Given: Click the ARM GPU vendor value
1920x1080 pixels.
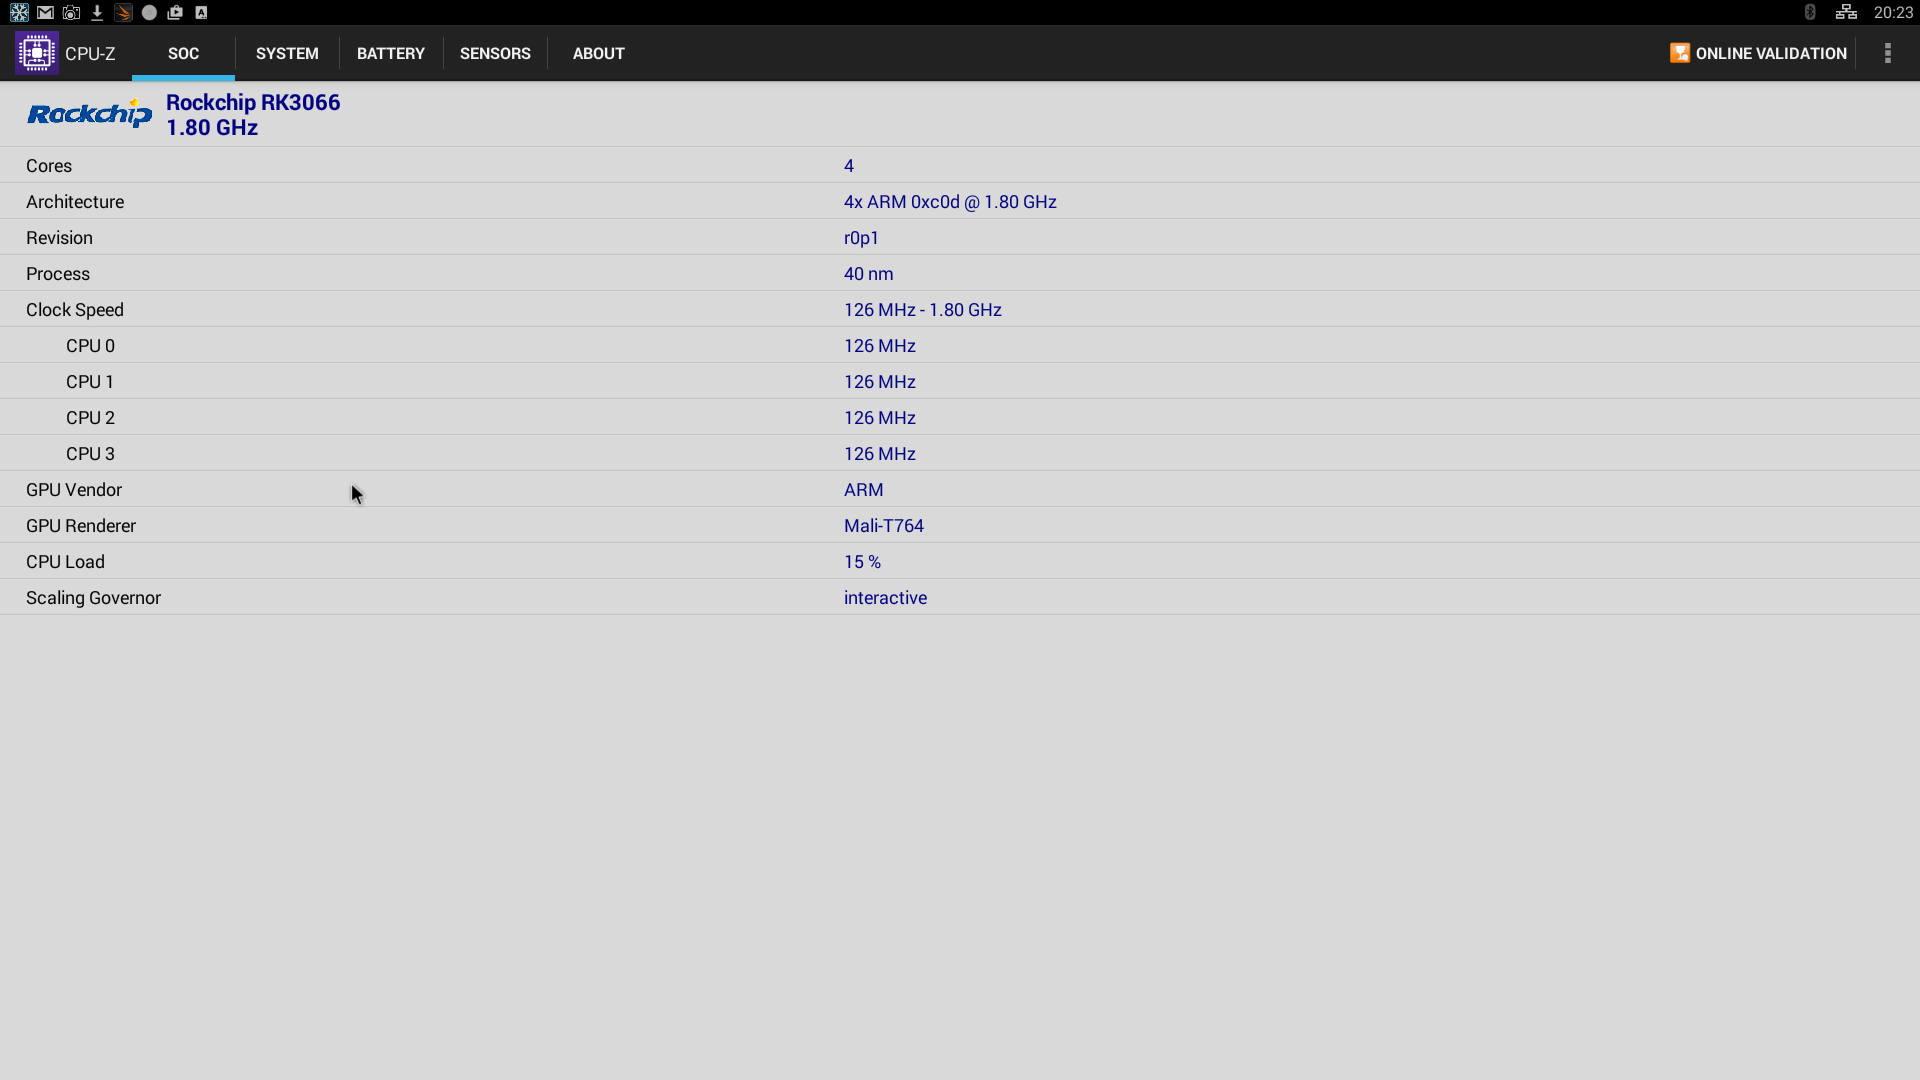Looking at the screenshot, I should coord(863,490).
